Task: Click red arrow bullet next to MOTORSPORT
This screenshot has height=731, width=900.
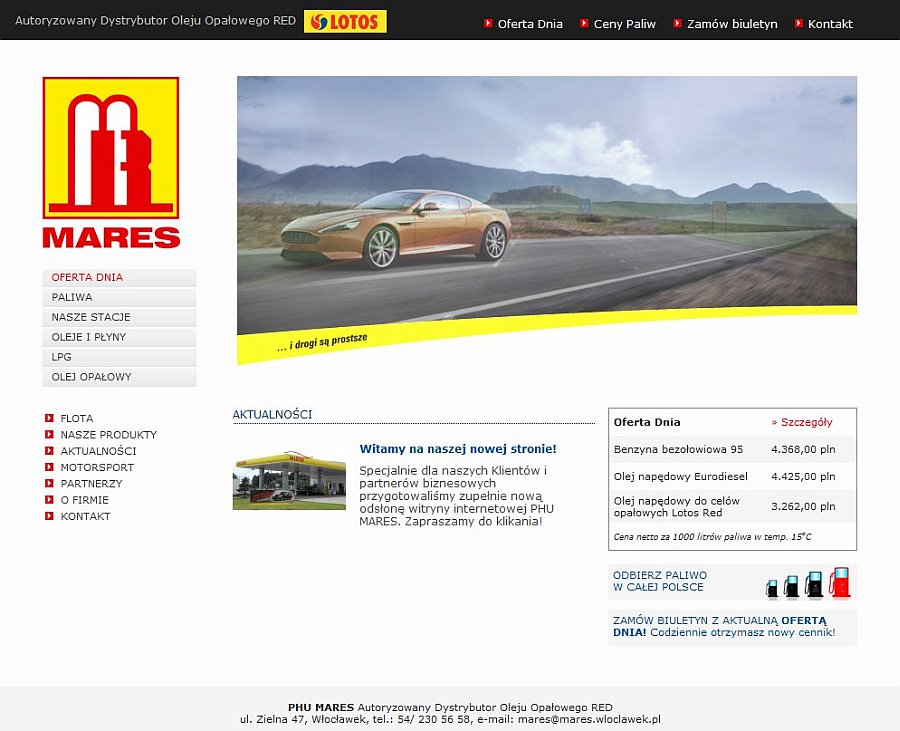Action: [x=49, y=467]
